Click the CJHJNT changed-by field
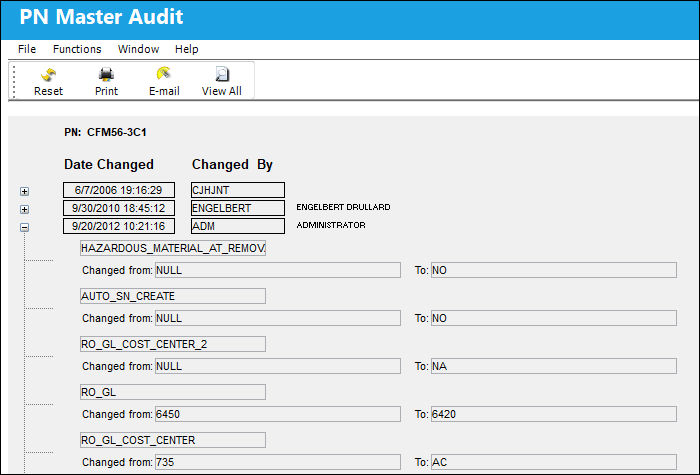Image resolution: width=700 pixels, height=475 pixels. coord(238,190)
